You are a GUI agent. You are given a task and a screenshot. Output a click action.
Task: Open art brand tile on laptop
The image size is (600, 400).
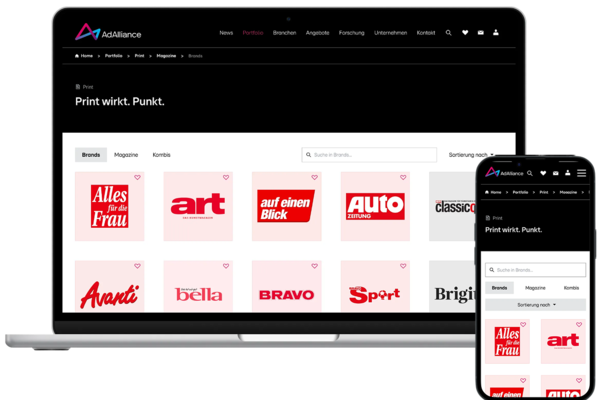pyautogui.click(x=198, y=207)
